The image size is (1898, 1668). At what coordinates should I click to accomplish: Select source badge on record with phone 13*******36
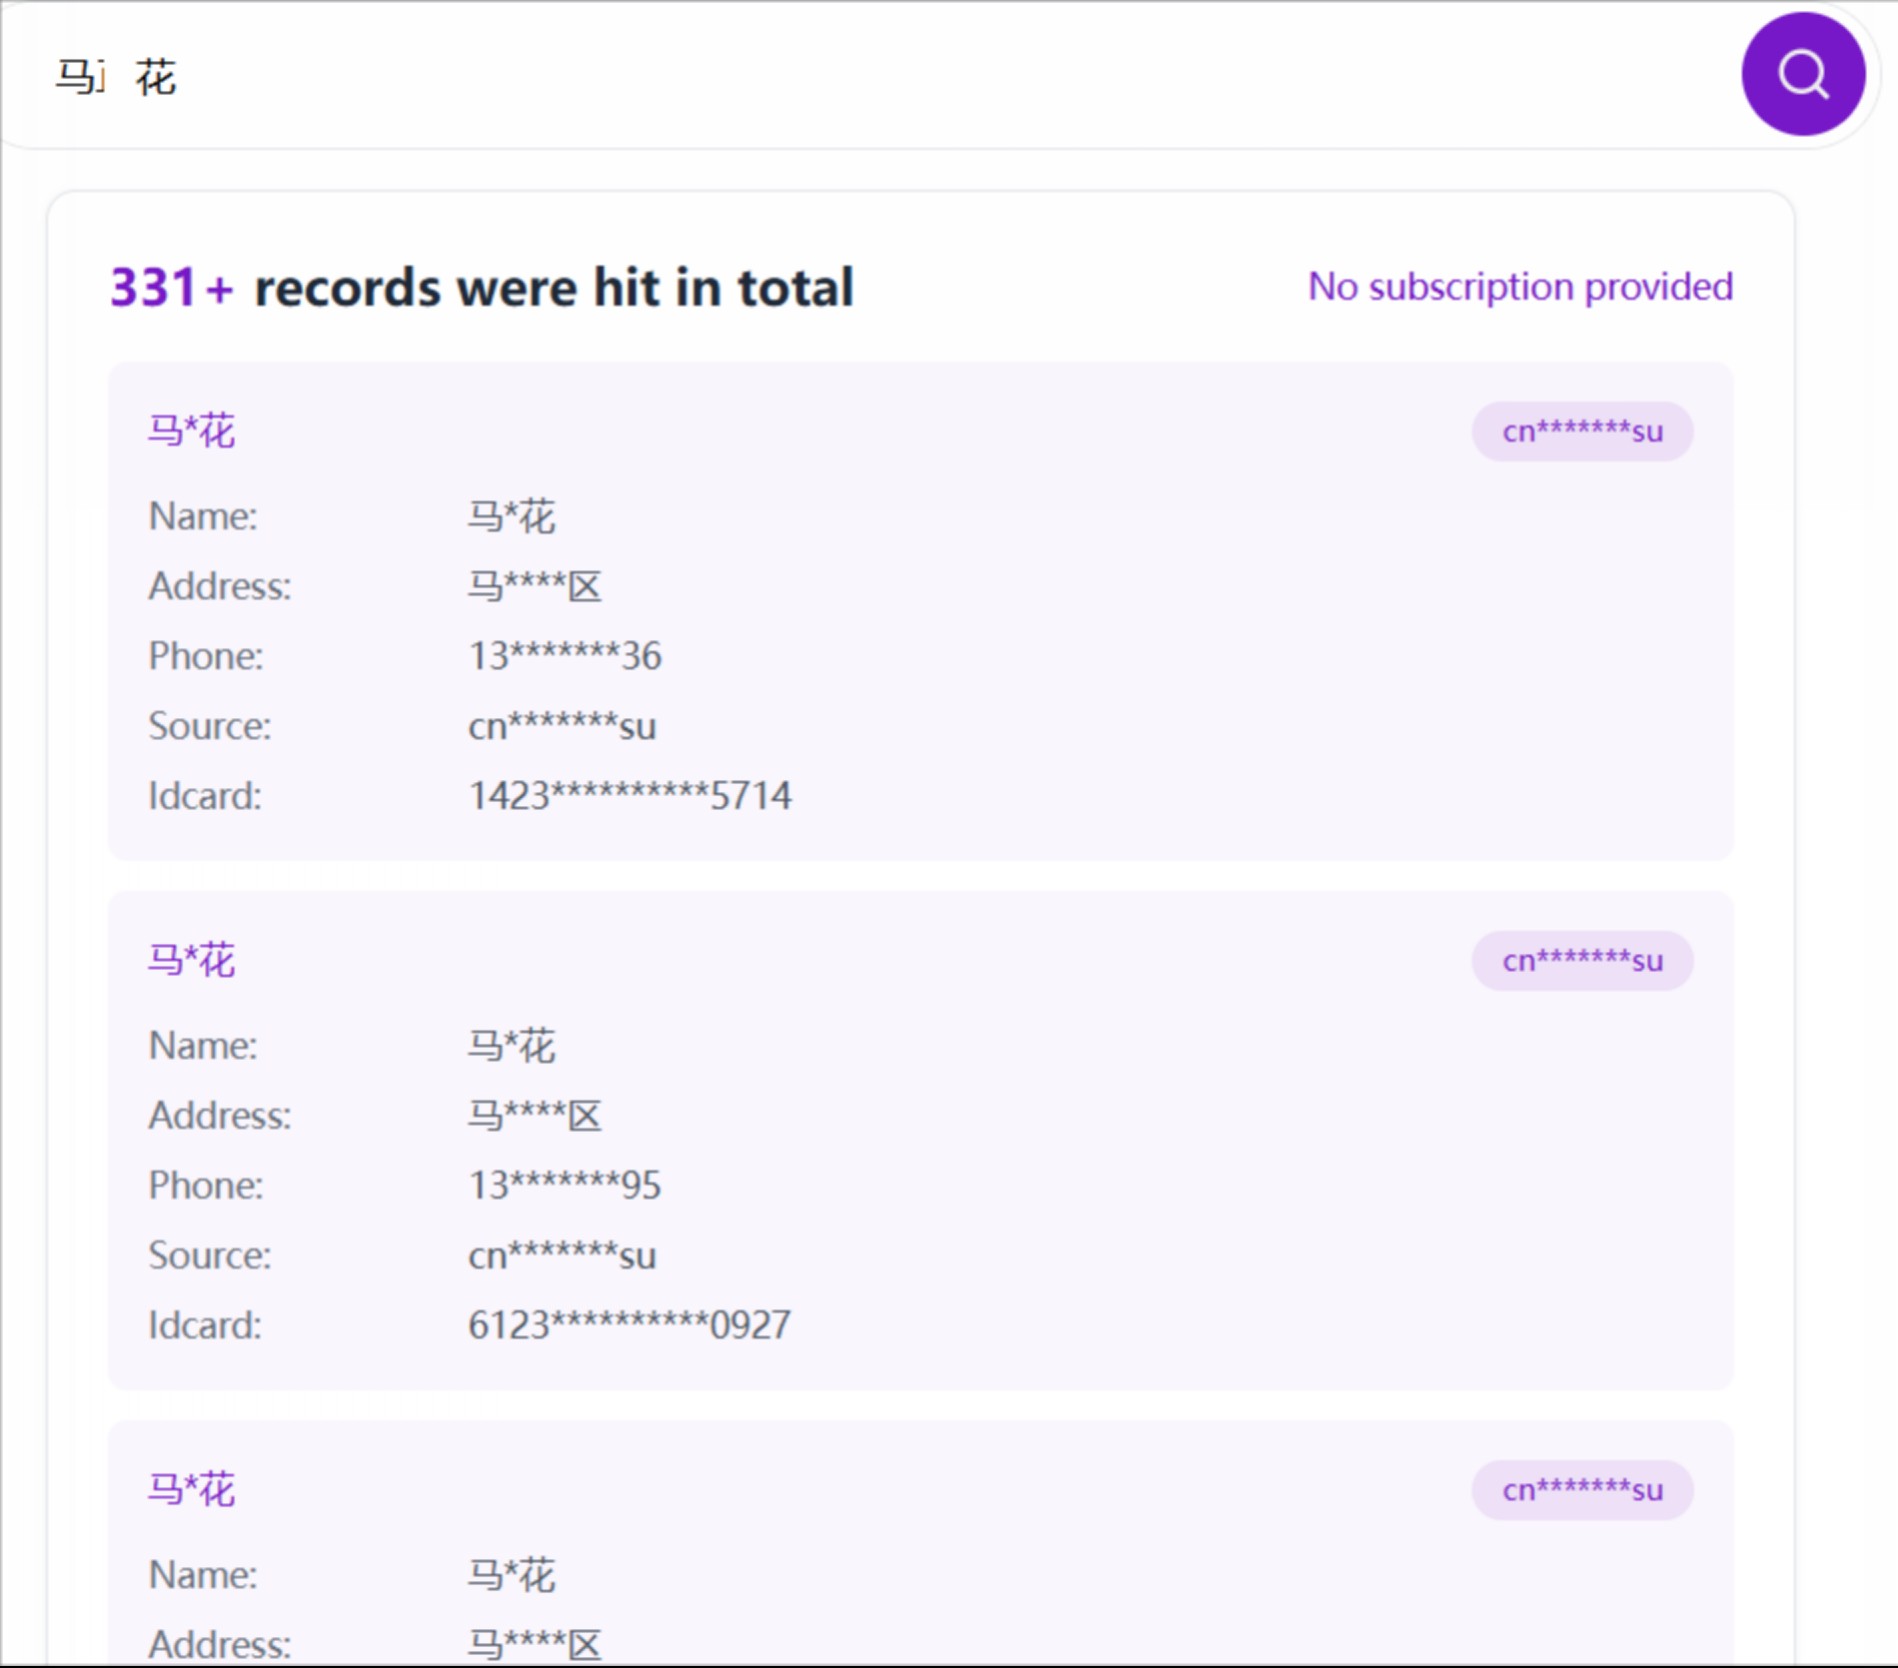1582,432
